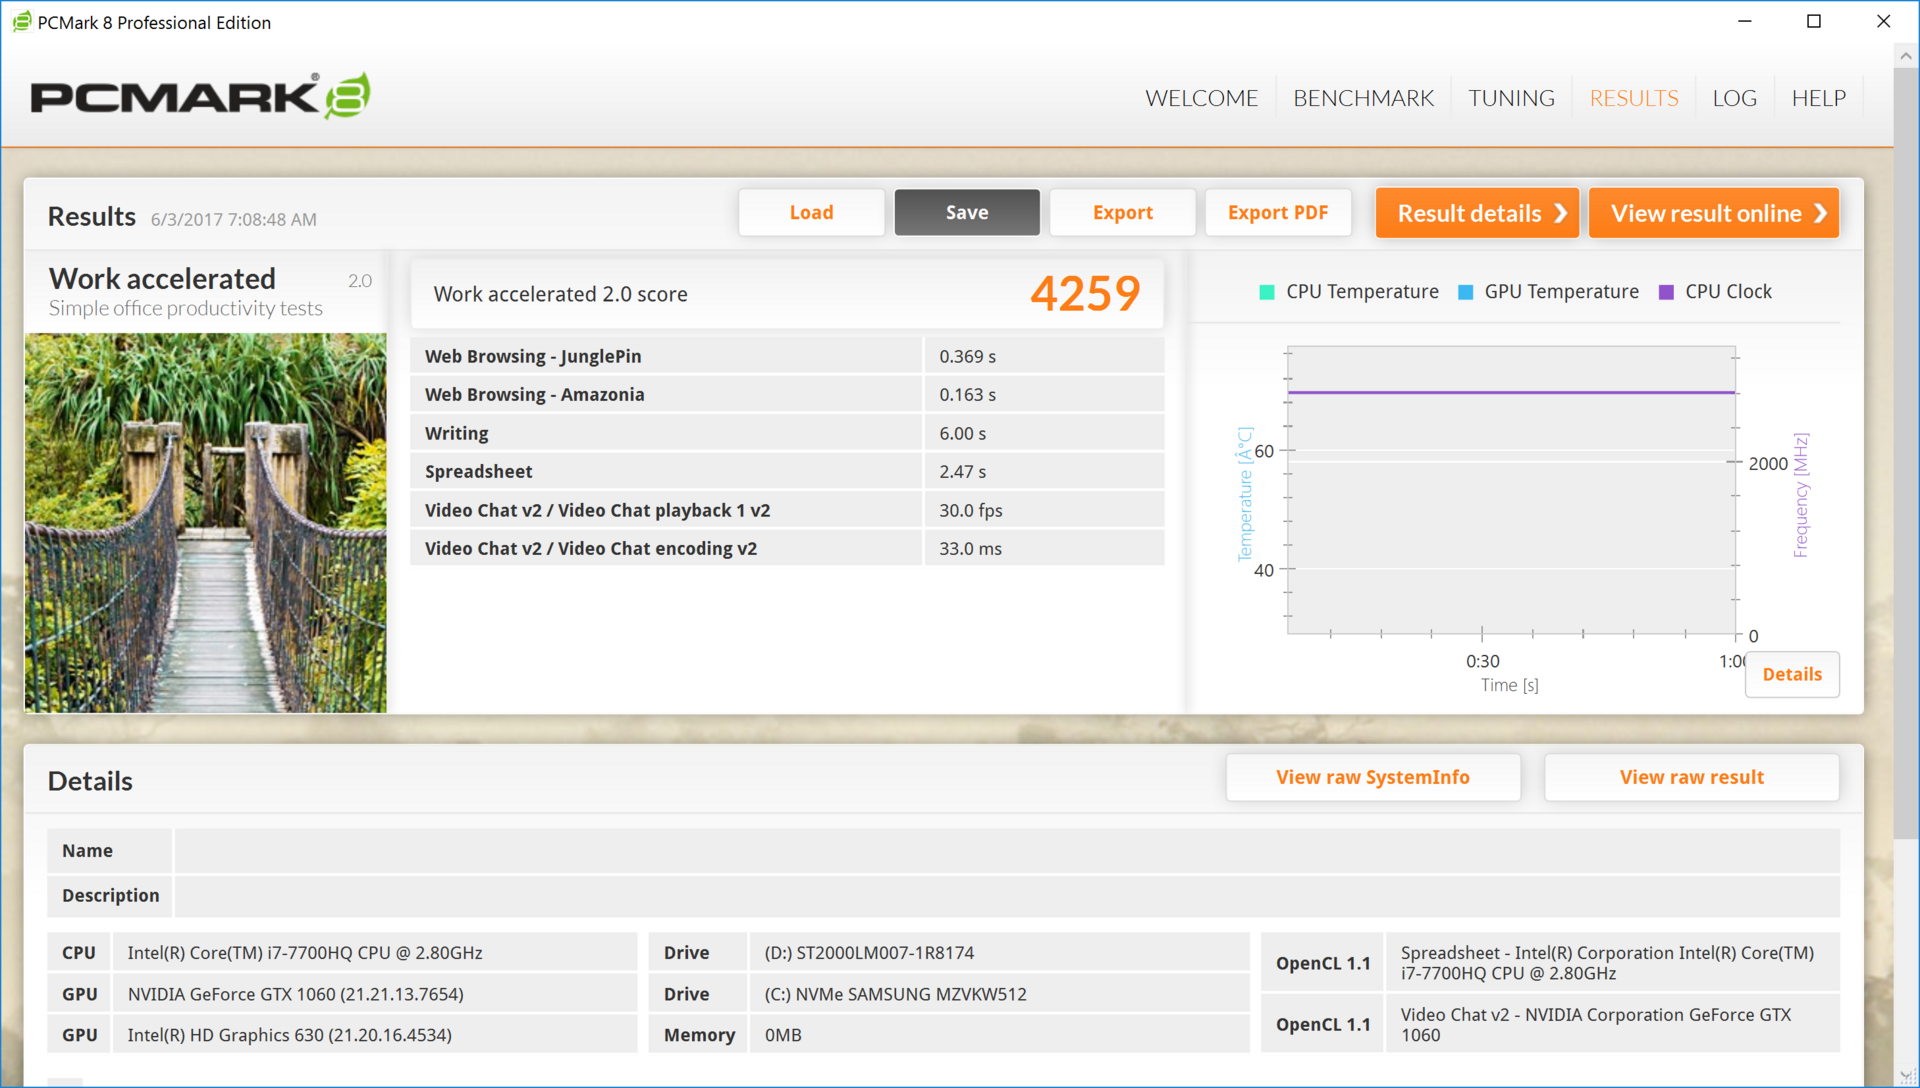This screenshot has height=1088, width=1920.
Task: Click the '2.47 s' Spreadsheet value
Action: [962, 471]
